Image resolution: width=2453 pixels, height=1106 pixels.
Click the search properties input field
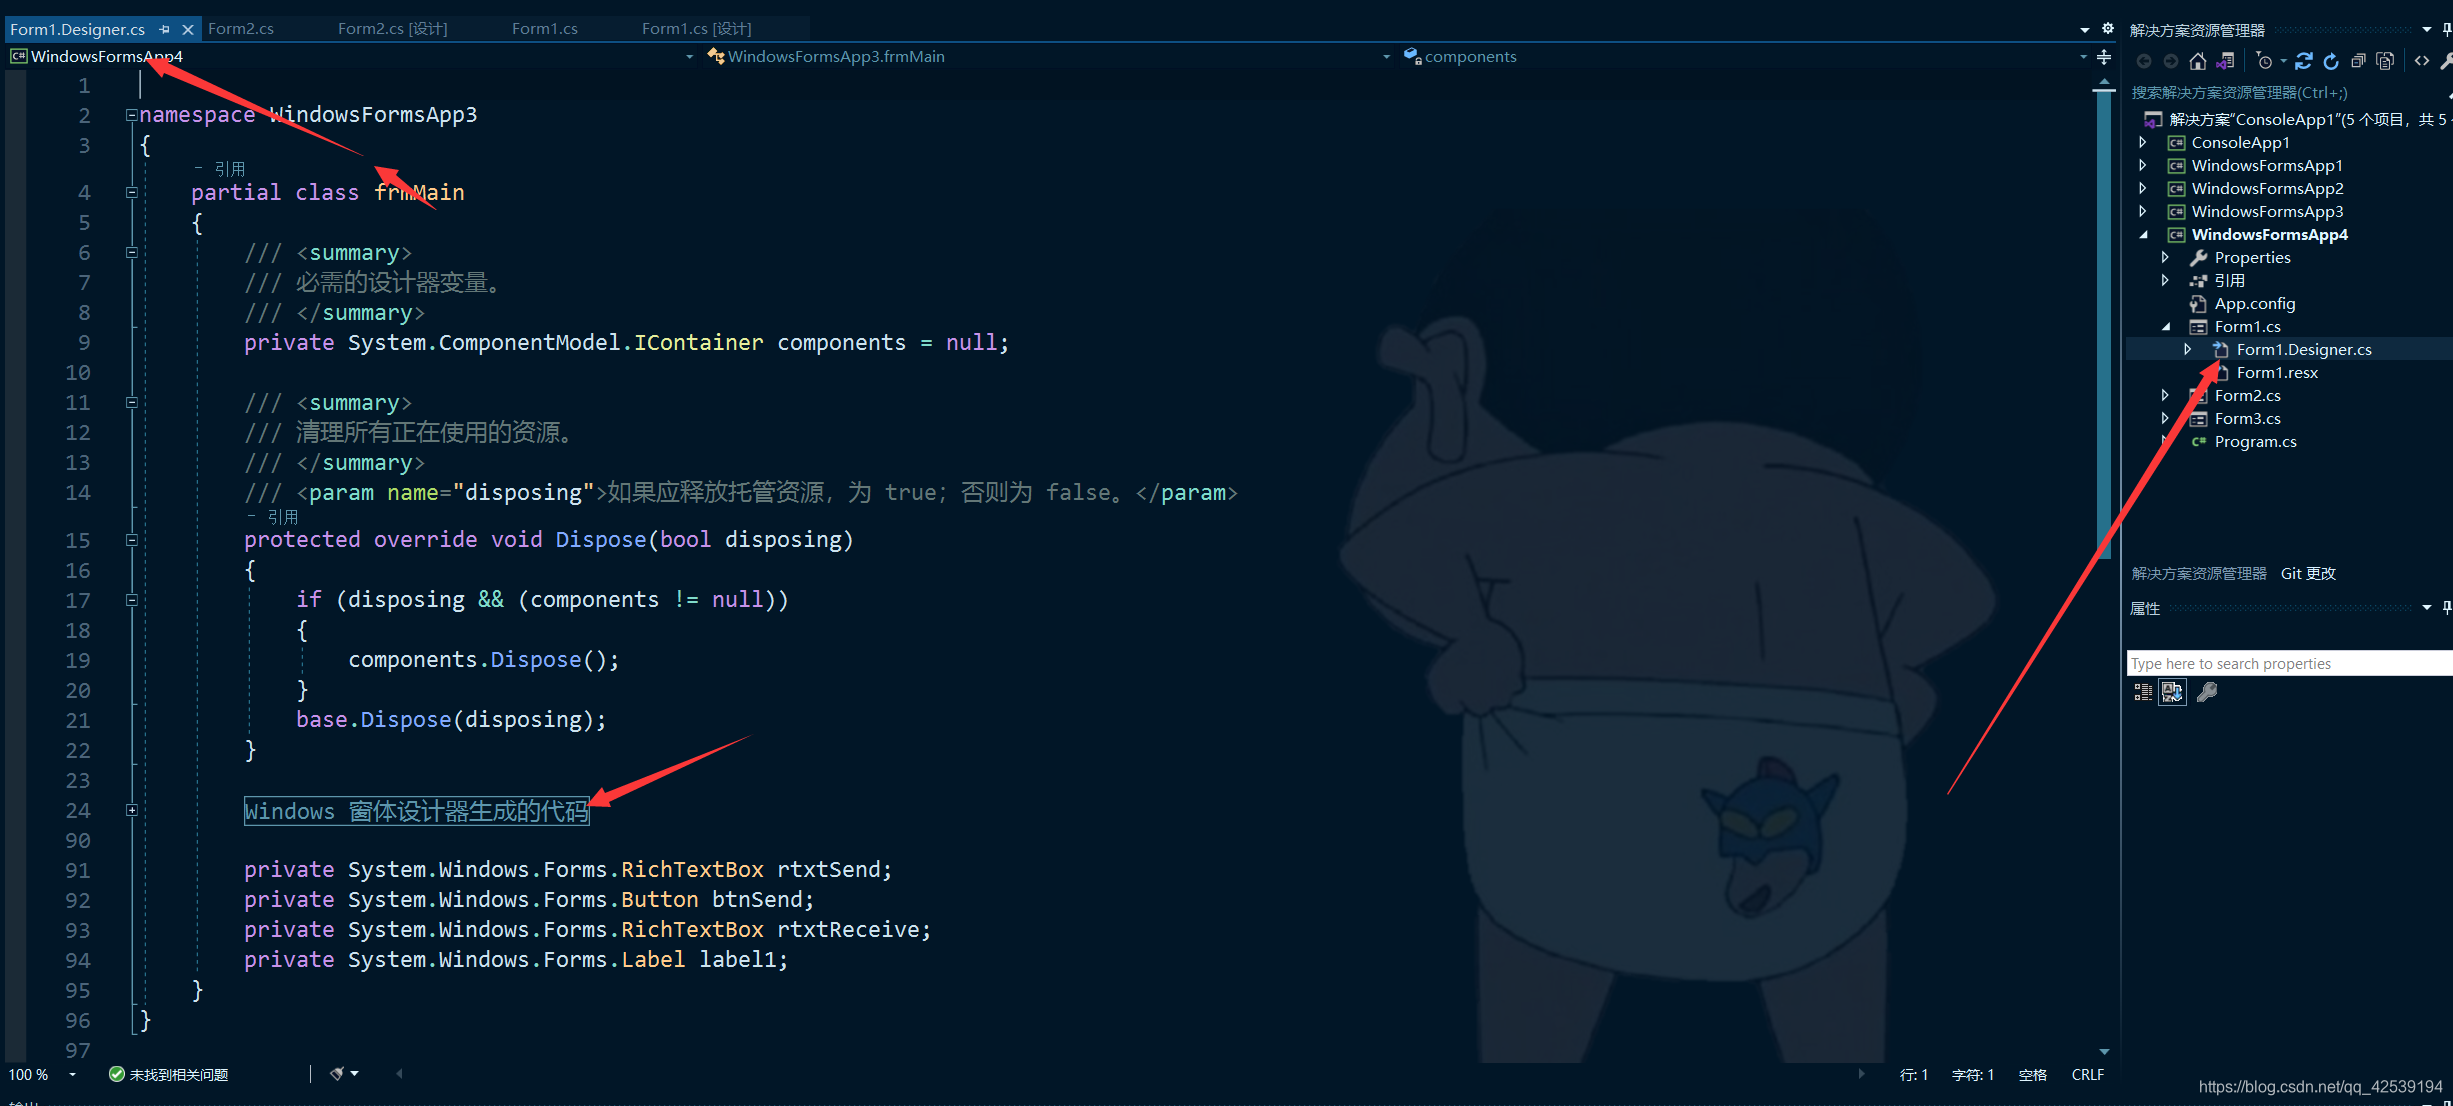[x=2288, y=664]
